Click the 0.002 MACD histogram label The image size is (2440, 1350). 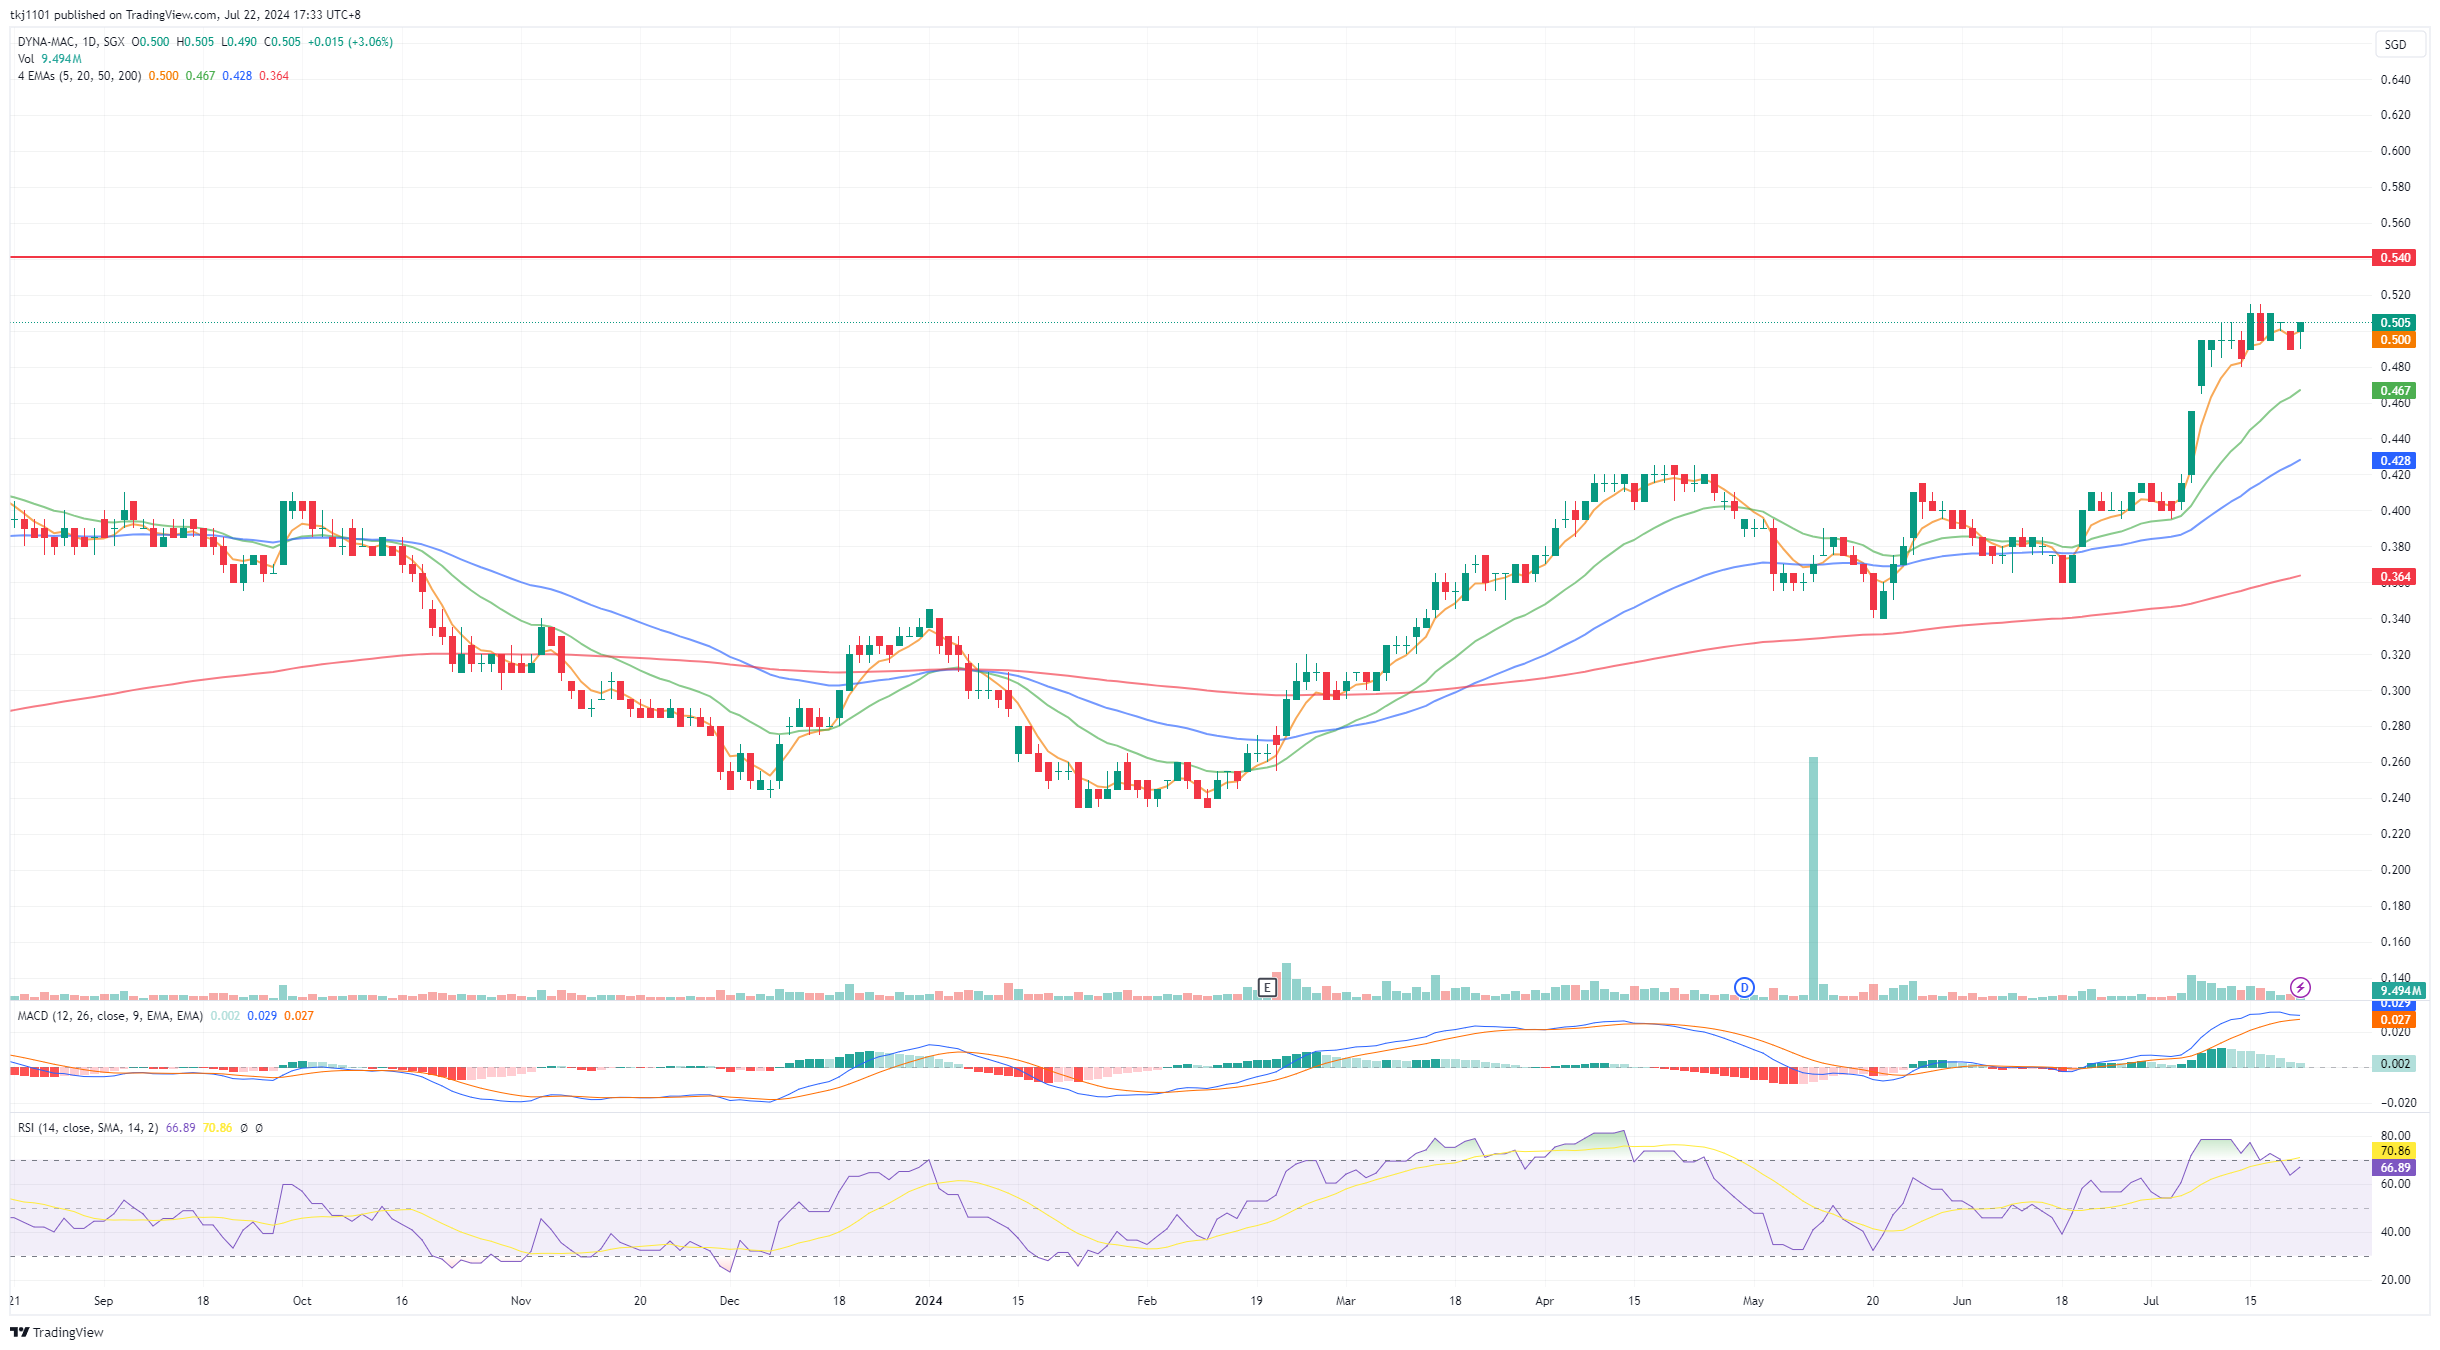click(x=2394, y=1063)
